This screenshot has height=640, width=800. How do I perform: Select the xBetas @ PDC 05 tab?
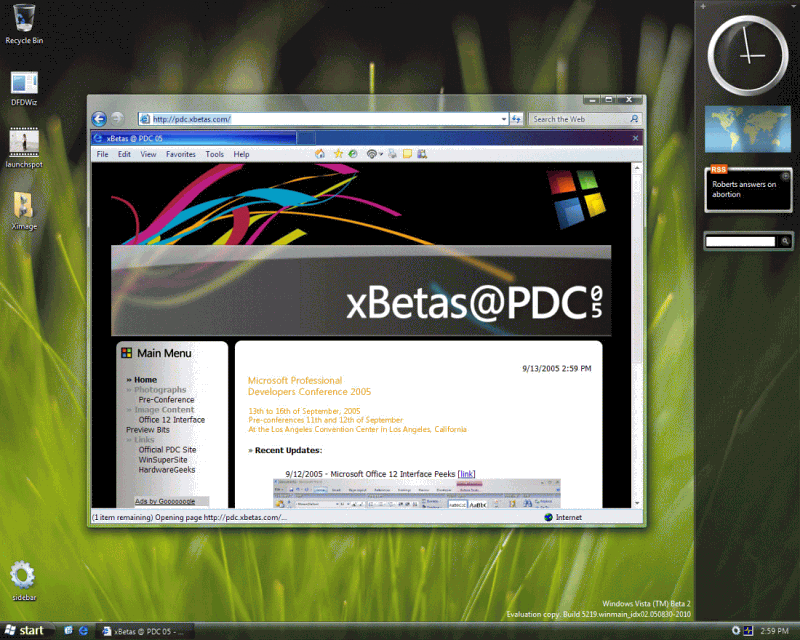click(x=194, y=138)
